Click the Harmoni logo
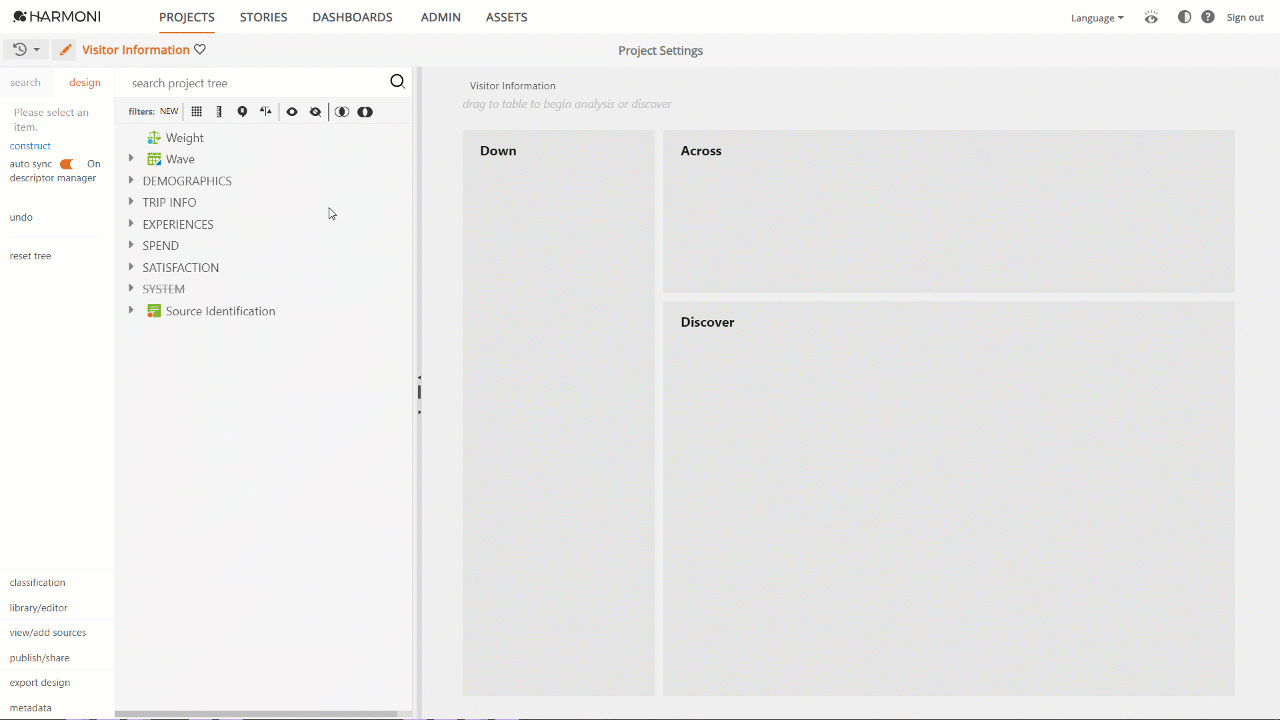 click(57, 17)
